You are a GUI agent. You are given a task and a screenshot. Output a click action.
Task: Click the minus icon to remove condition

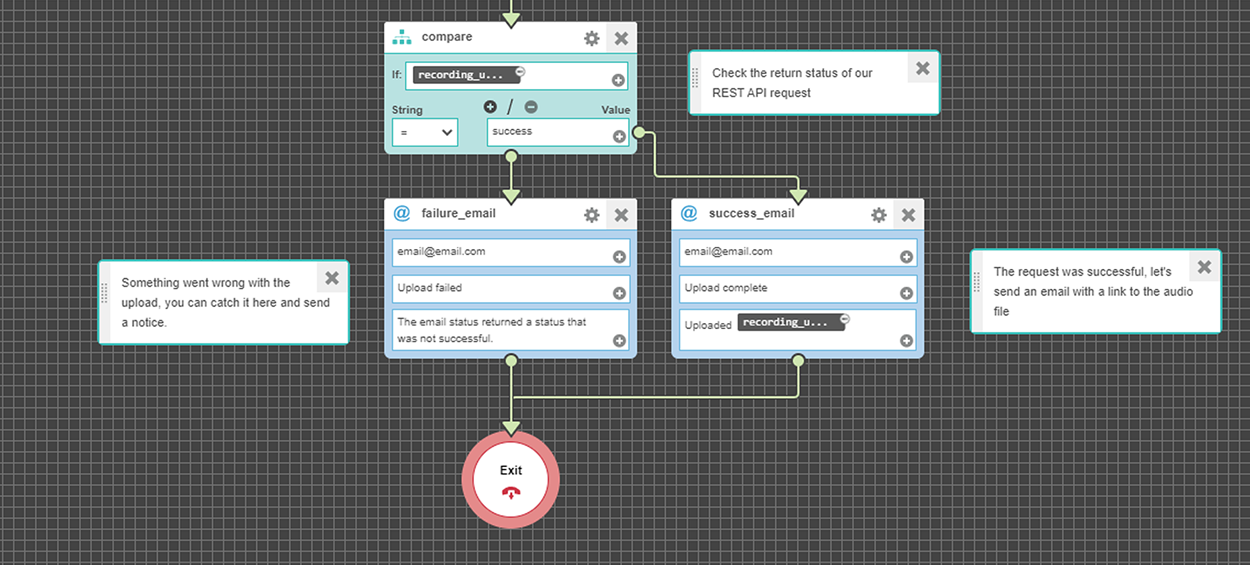[x=531, y=107]
